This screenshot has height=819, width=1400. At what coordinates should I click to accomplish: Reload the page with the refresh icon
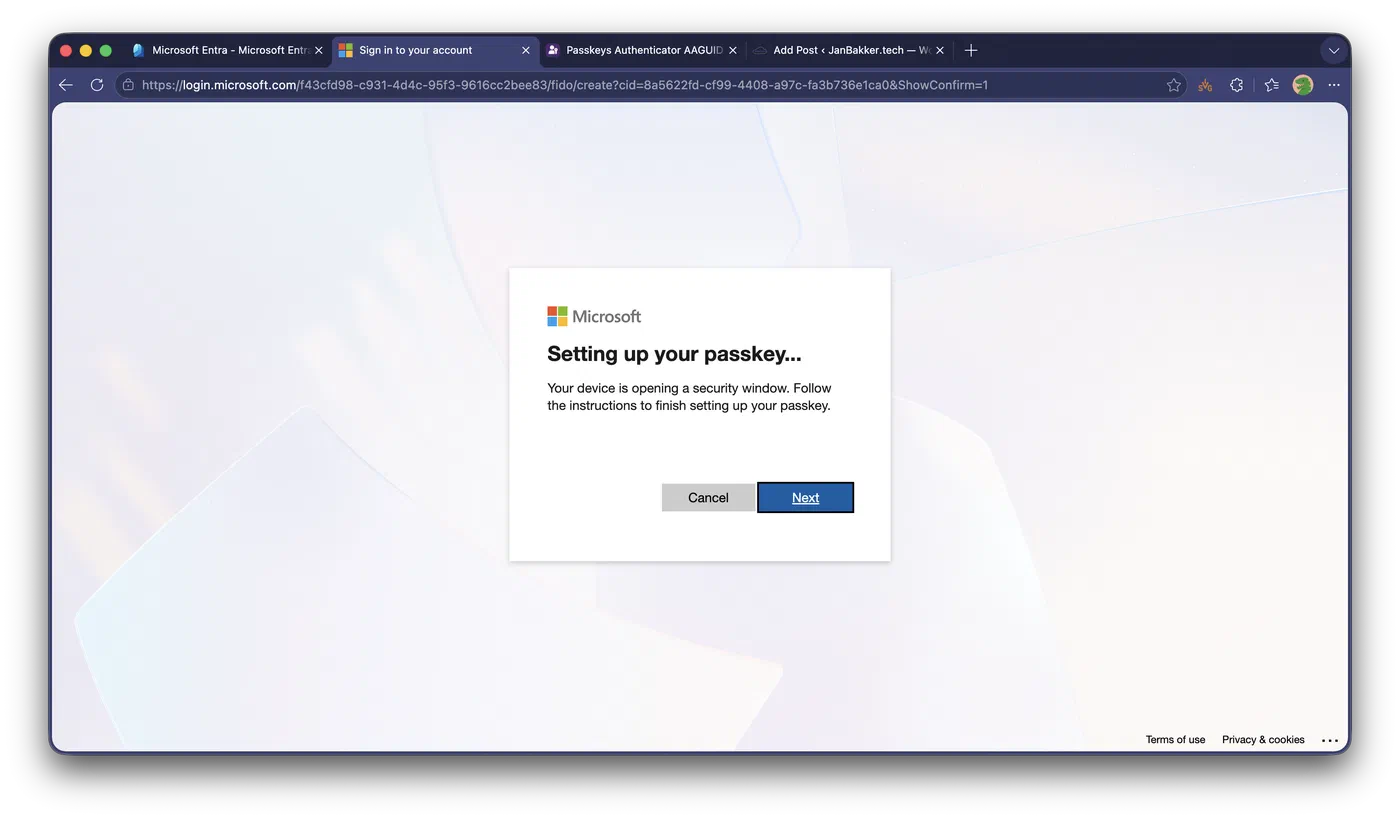pos(97,85)
